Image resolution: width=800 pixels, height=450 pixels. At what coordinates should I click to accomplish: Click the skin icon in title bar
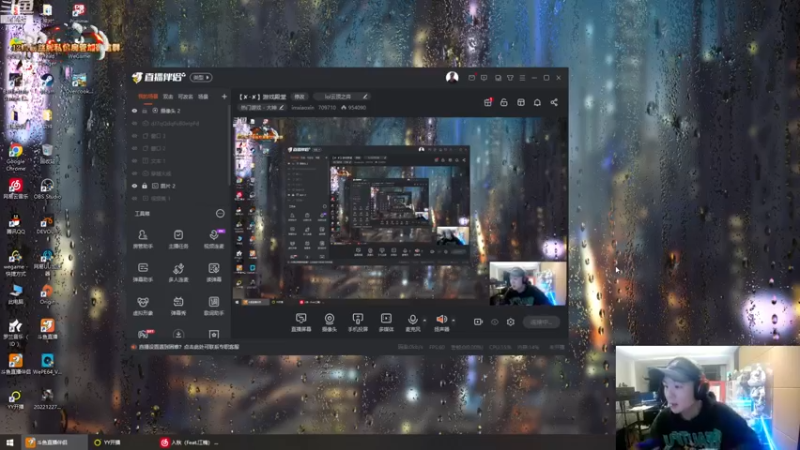pos(510,78)
